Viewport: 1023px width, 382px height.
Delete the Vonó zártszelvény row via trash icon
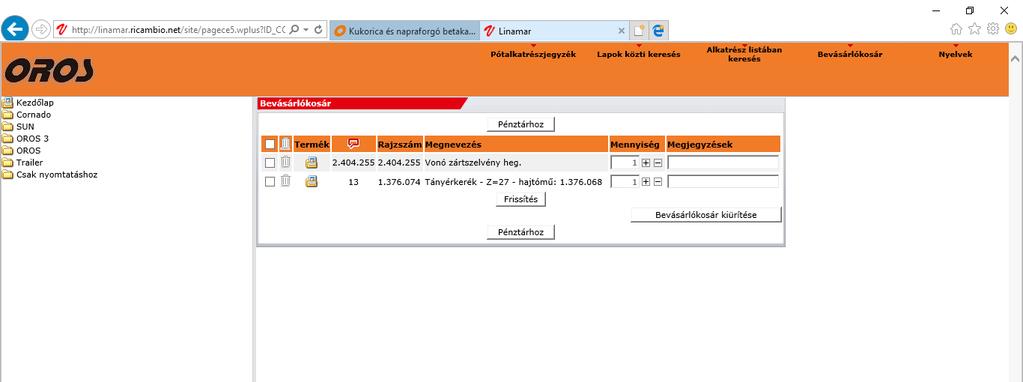pyautogui.click(x=285, y=162)
